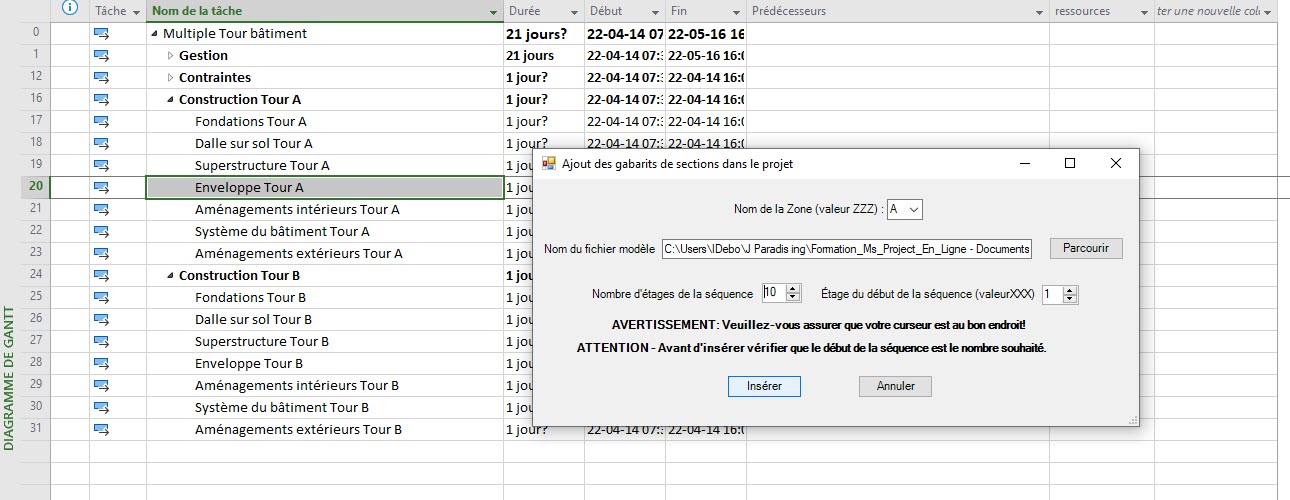The height and width of the screenshot is (500, 1290).
Task: Click task mode icon for Aménagements extérieurs Tour B
Action: [101, 429]
